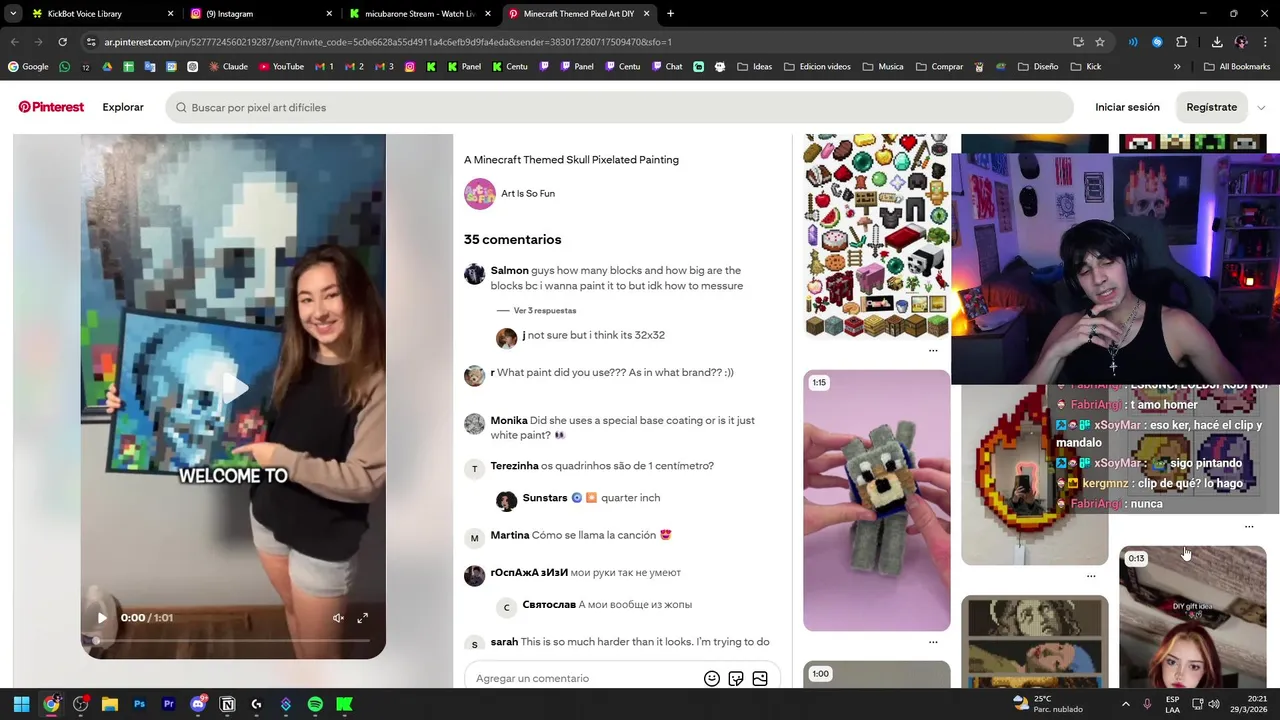Open Salmon commenter profile
The image size is (1280, 720).
pyautogui.click(x=509, y=270)
